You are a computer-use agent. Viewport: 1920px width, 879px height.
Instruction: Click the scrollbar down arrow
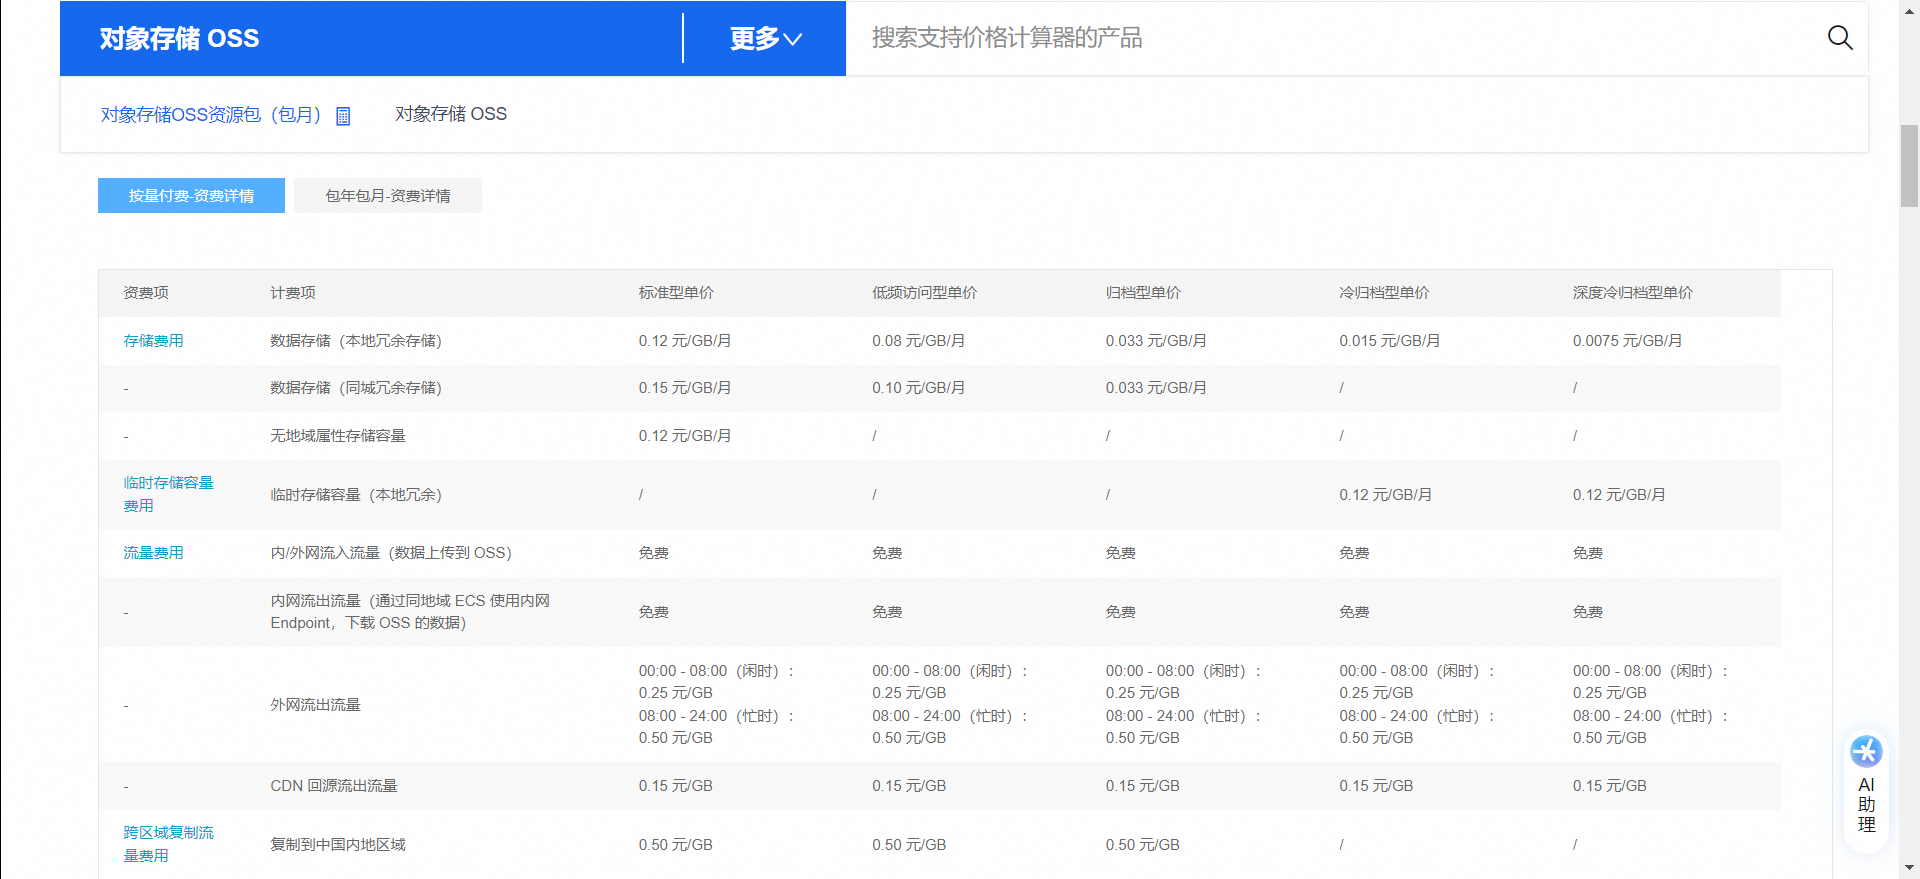click(x=1909, y=868)
